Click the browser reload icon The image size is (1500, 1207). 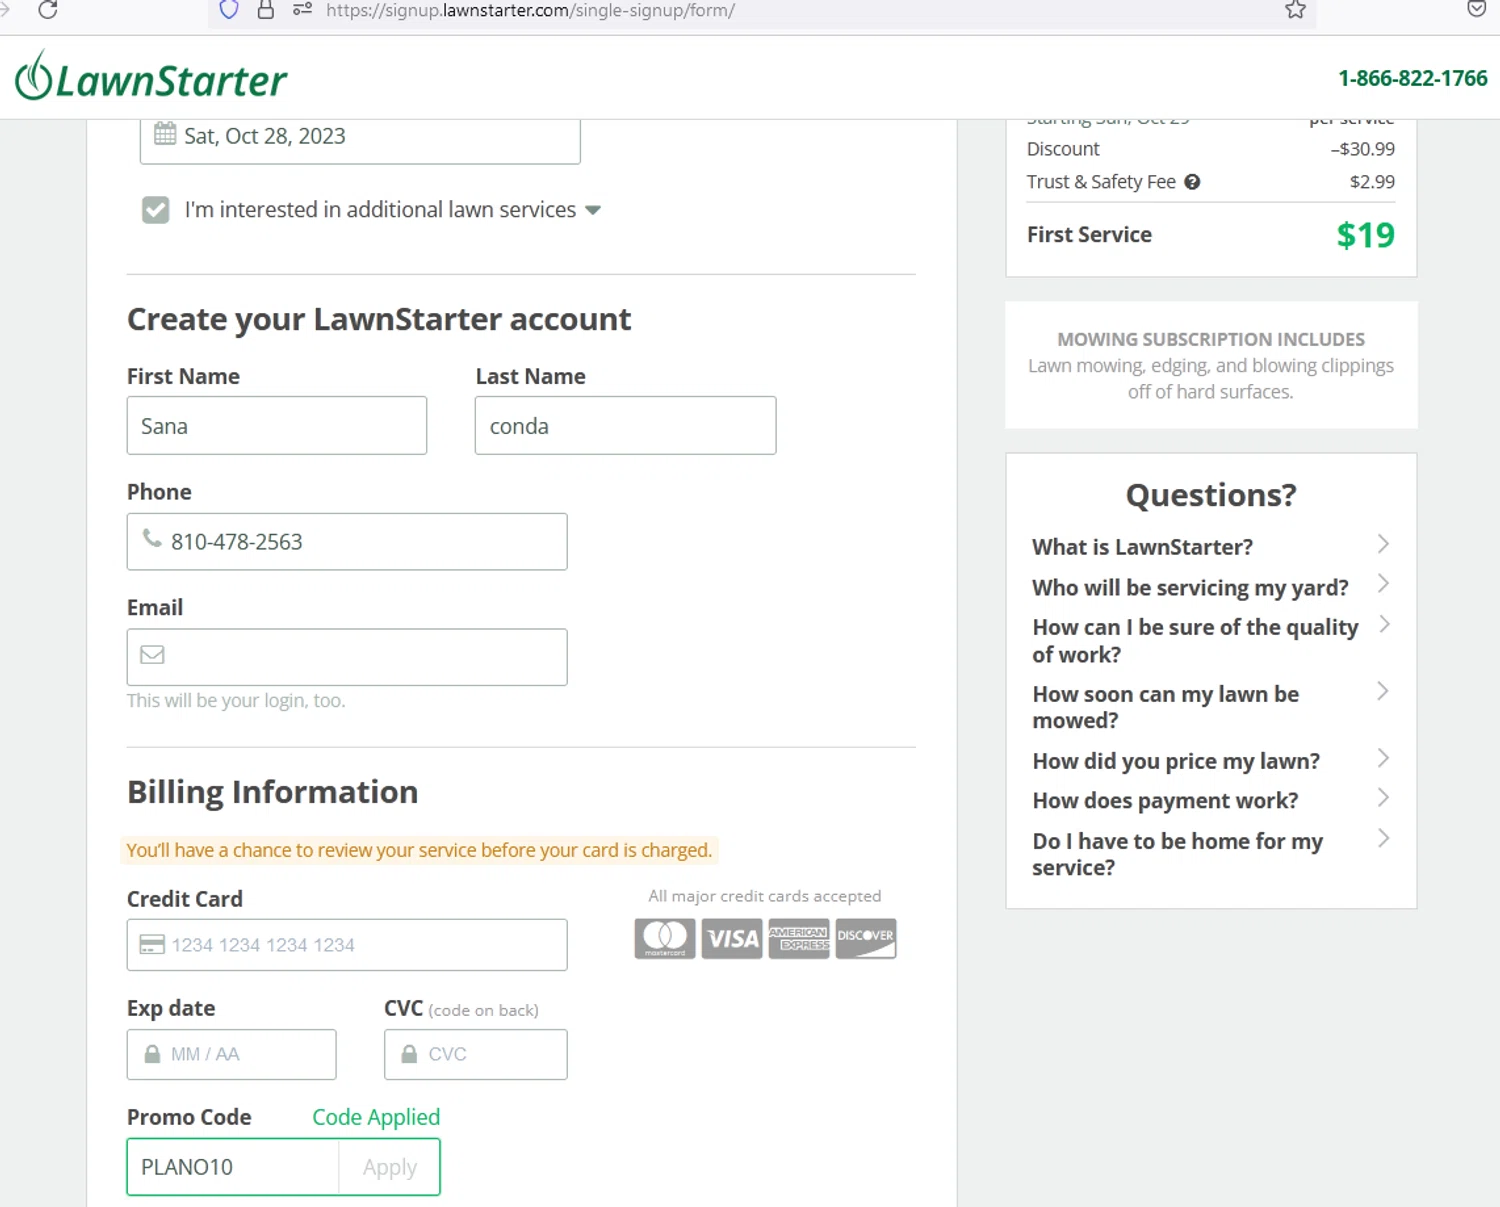(x=47, y=10)
